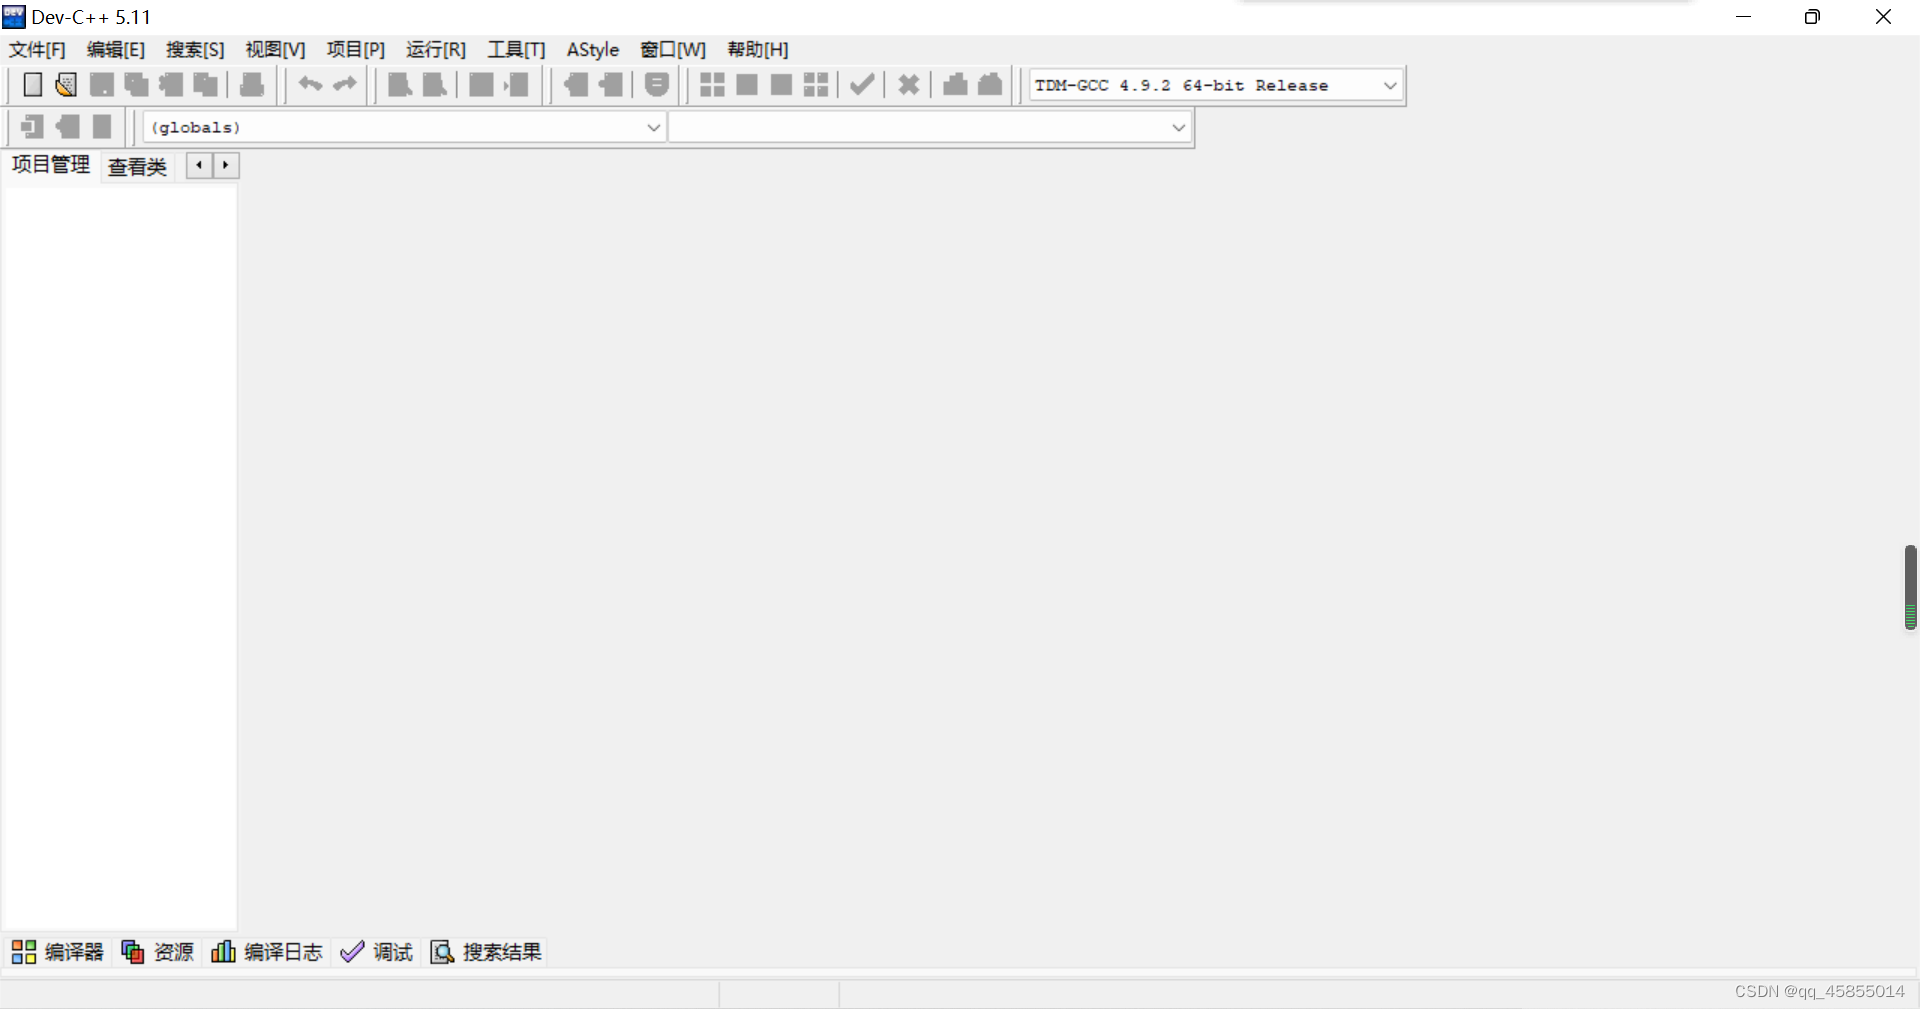Save the current file

pos(101,85)
